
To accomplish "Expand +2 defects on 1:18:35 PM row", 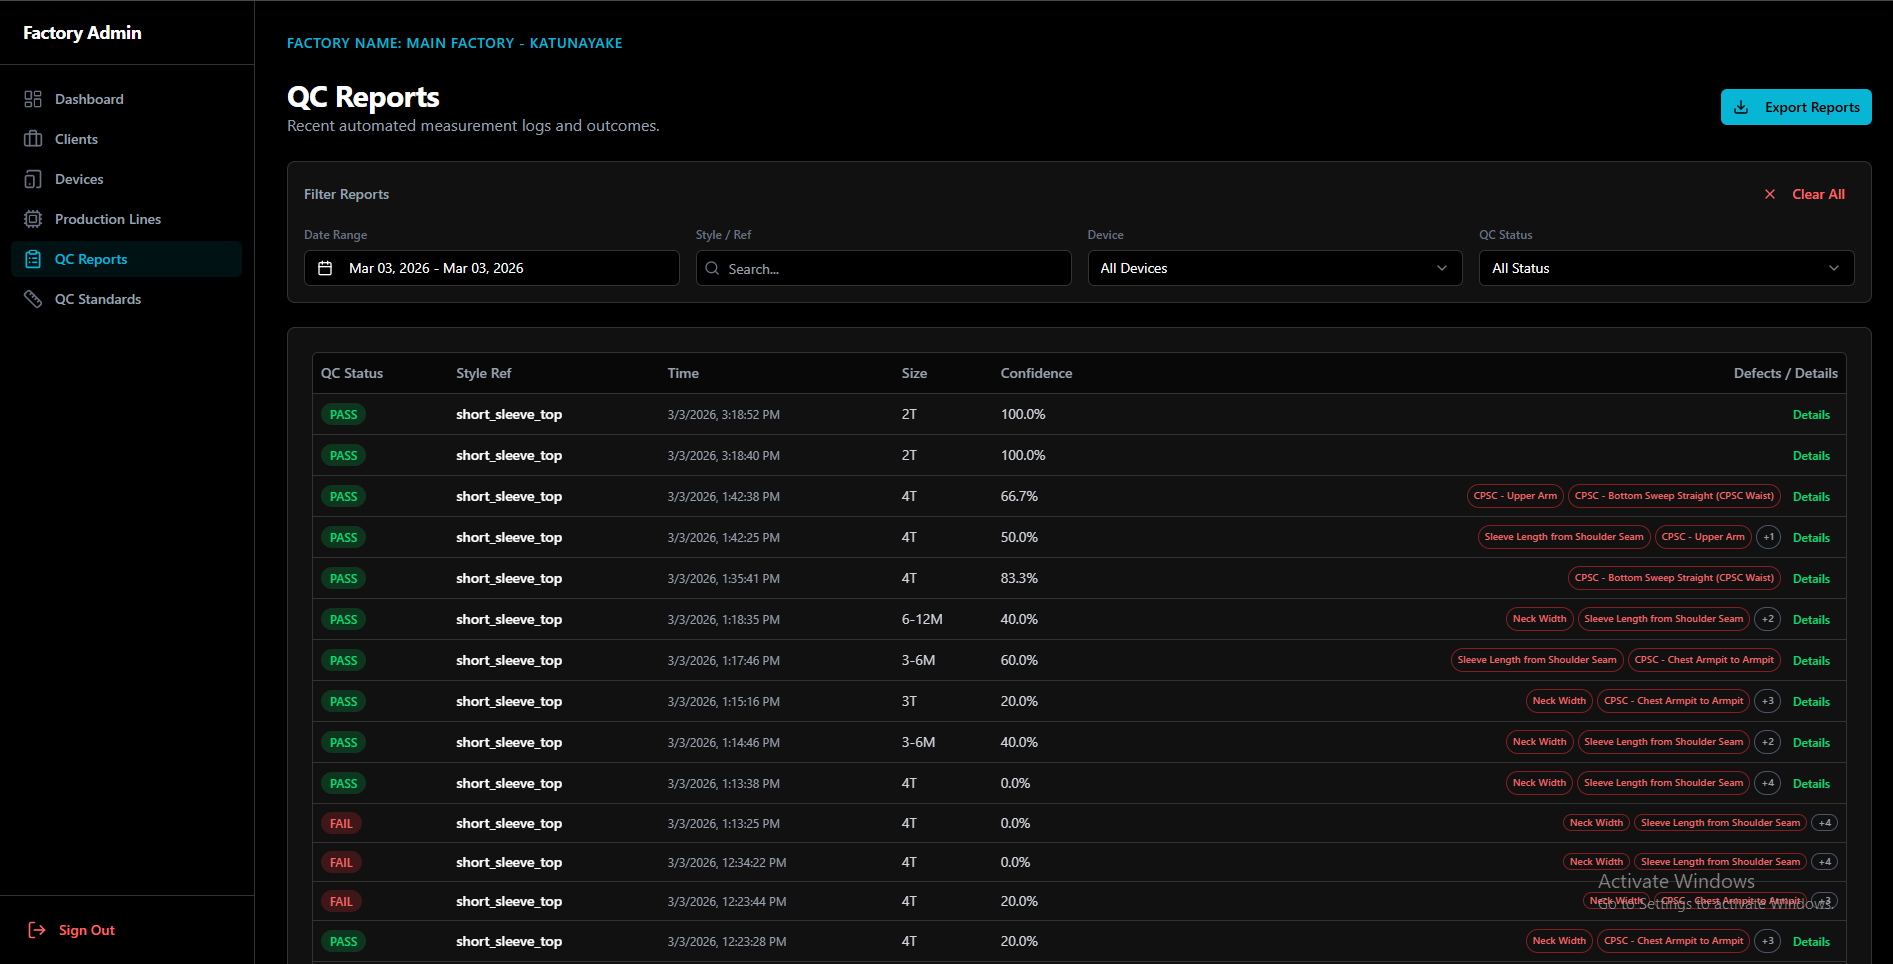I will (x=1768, y=619).
